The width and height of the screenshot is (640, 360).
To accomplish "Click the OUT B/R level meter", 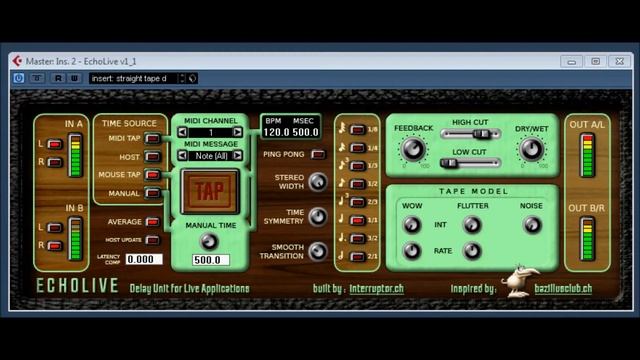I will click(x=587, y=239).
